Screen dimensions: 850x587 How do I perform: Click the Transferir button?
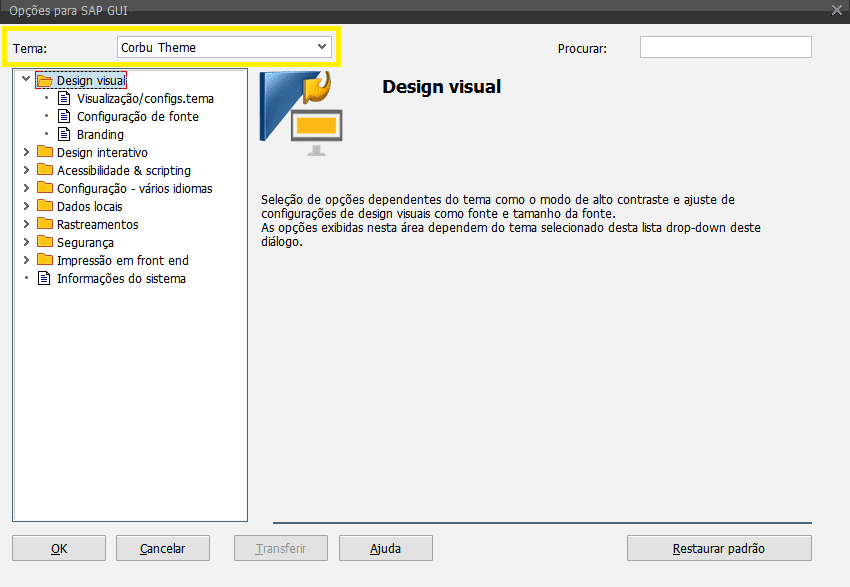tap(281, 548)
